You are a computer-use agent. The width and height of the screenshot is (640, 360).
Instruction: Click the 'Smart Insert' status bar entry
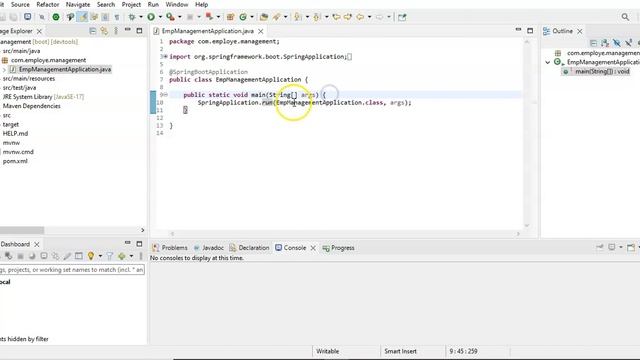click(x=400, y=351)
